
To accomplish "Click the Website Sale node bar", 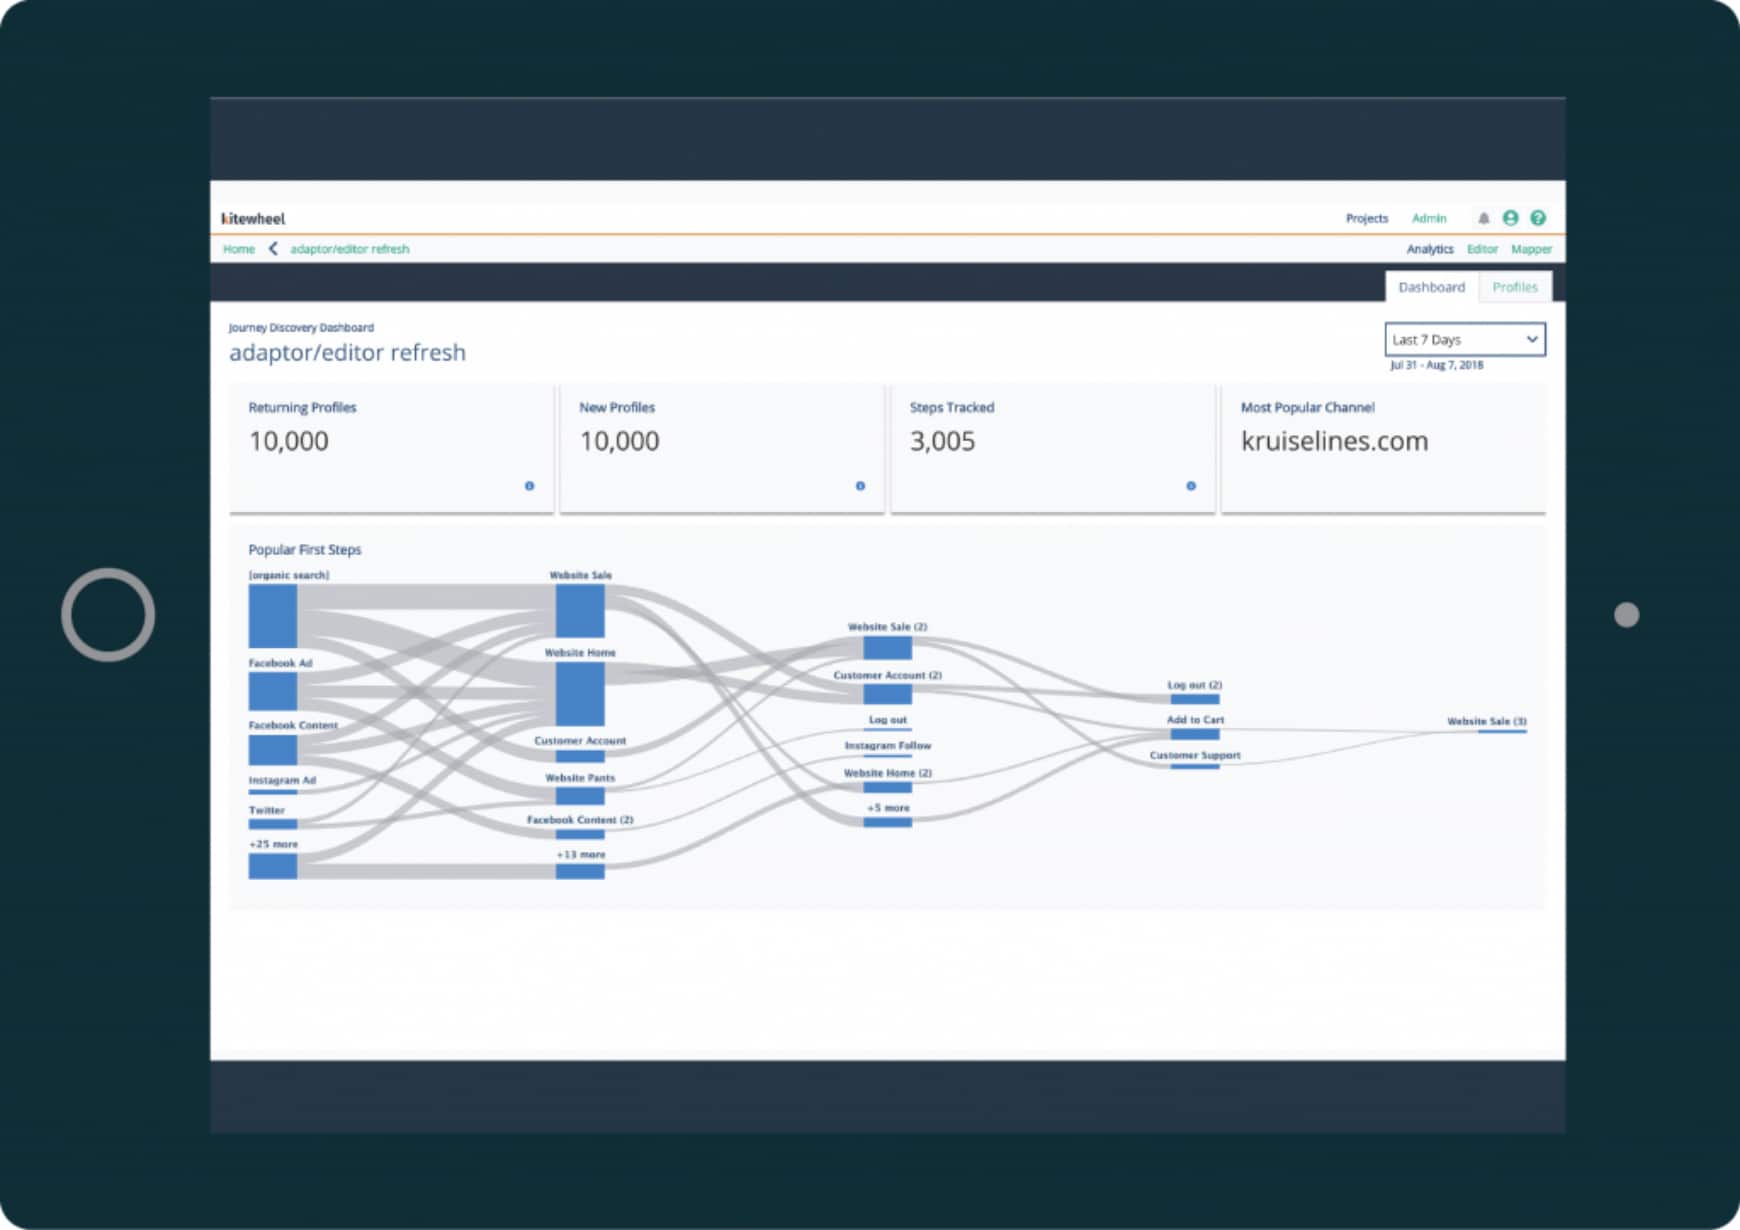I will (x=580, y=611).
